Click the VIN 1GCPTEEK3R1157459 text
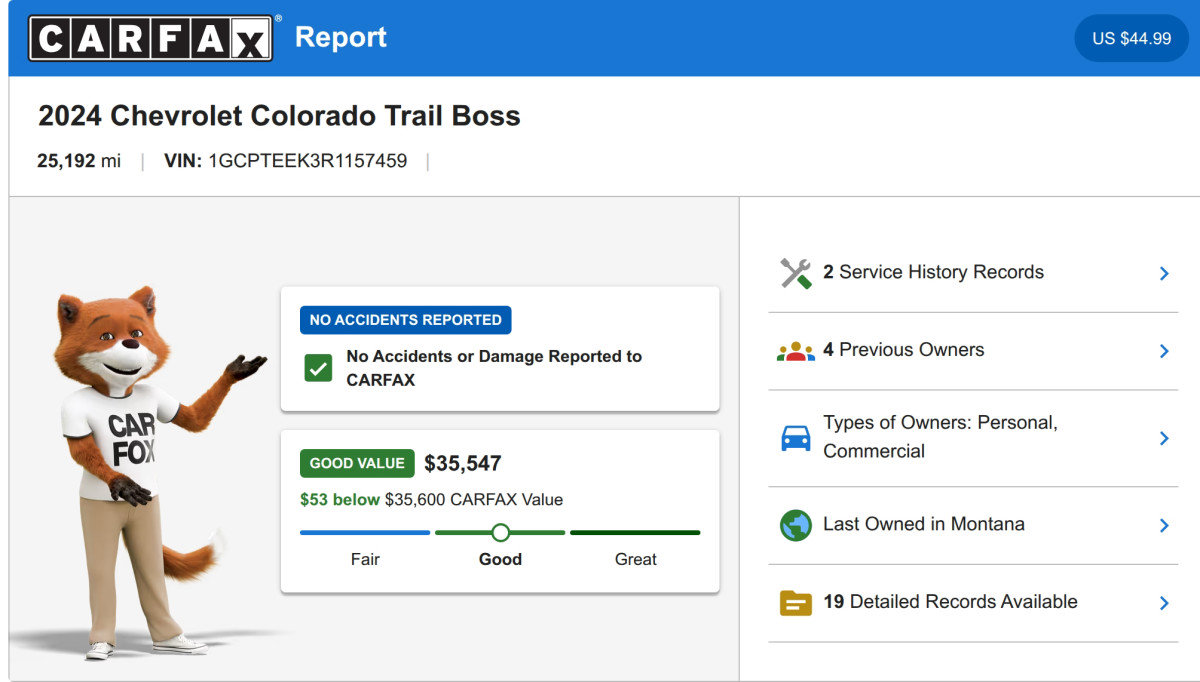Image resolution: width=1200 pixels, height=682 pixels. [x=286, y=160]
